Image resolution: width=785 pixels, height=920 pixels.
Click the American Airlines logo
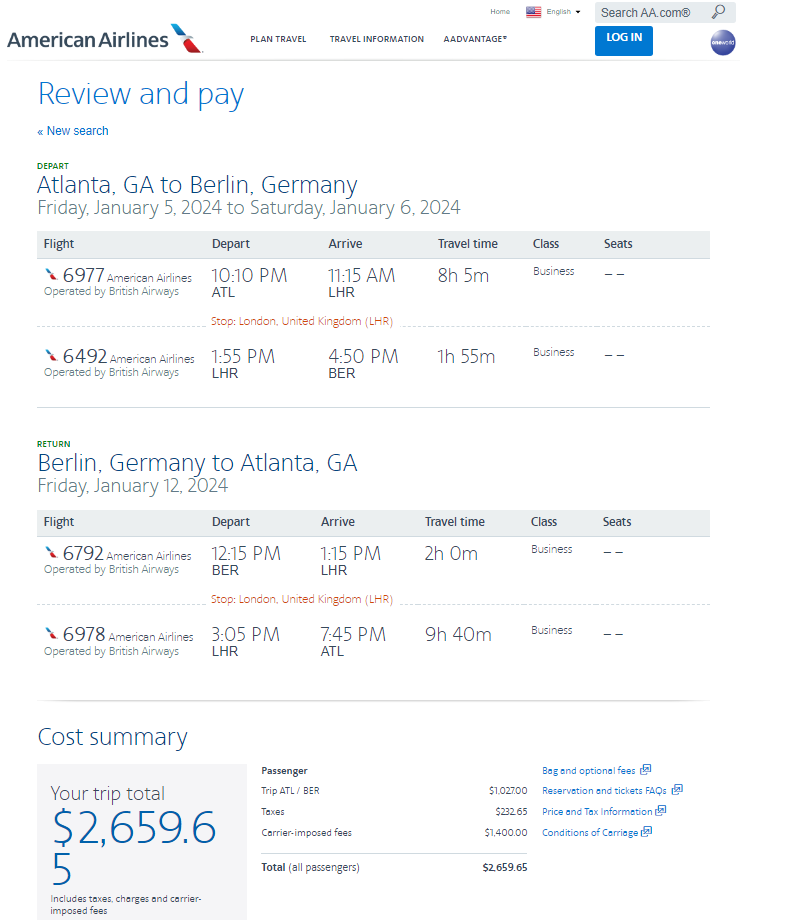105,39
